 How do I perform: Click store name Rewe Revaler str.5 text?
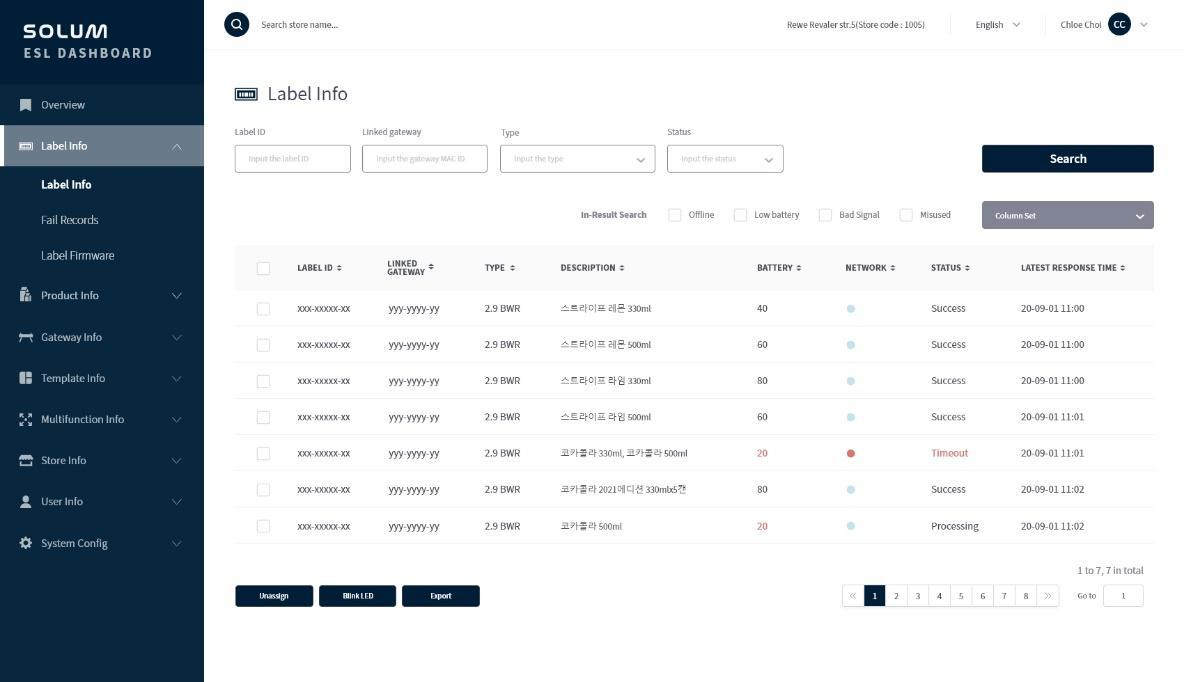pyautogui.click(x=856, y=25)
